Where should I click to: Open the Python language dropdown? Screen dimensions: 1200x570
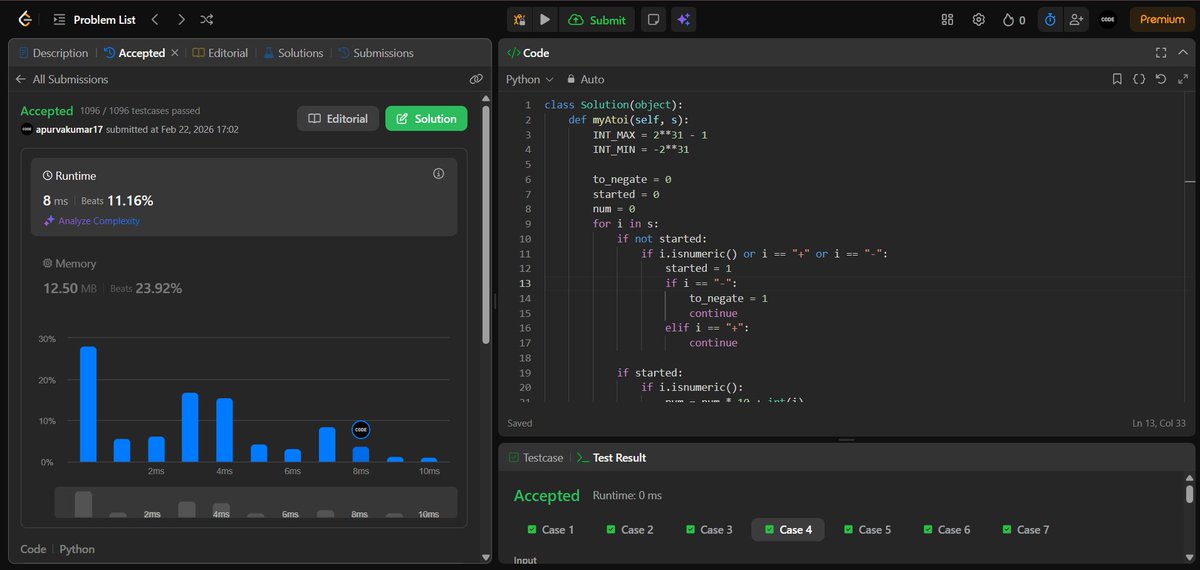pos(530,79)
